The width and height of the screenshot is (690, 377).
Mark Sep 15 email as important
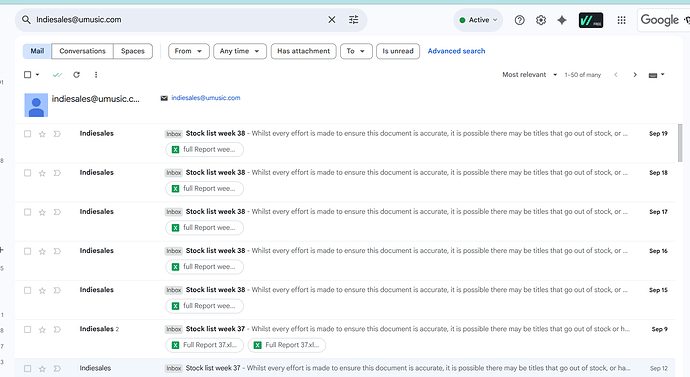click(x=57, y=290)
